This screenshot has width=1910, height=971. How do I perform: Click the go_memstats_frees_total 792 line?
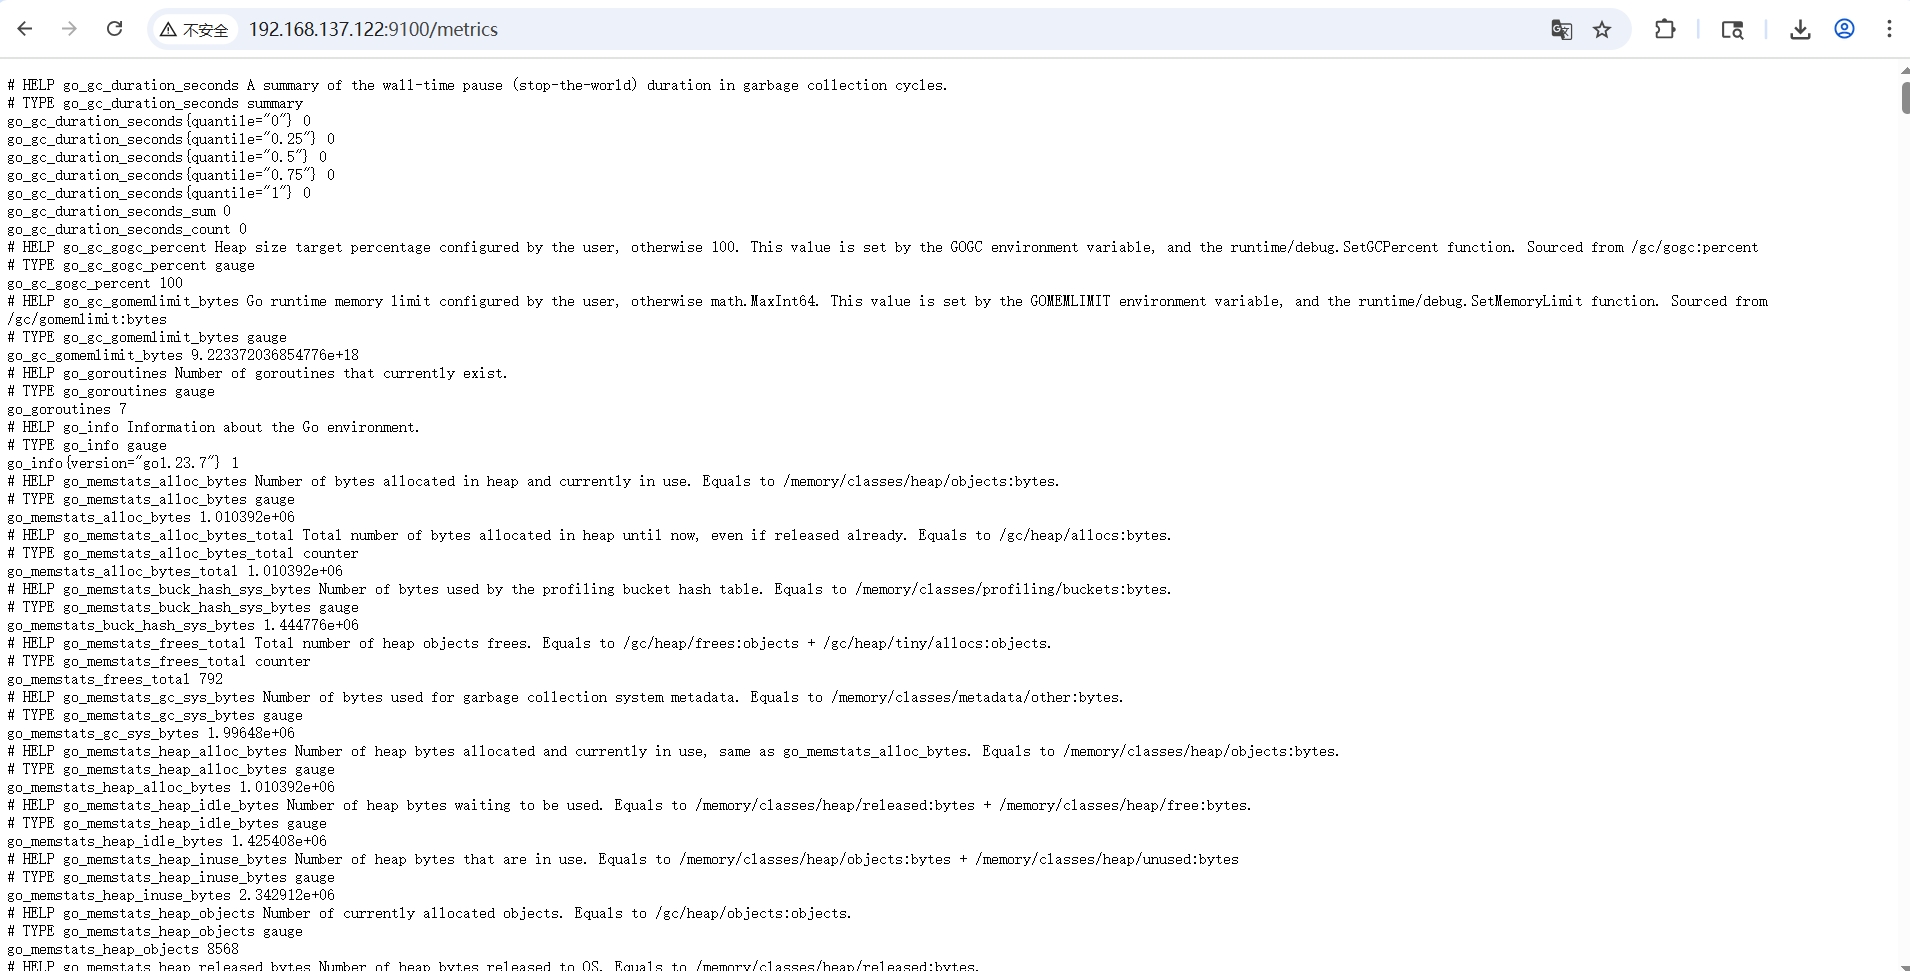pos(115,679)
